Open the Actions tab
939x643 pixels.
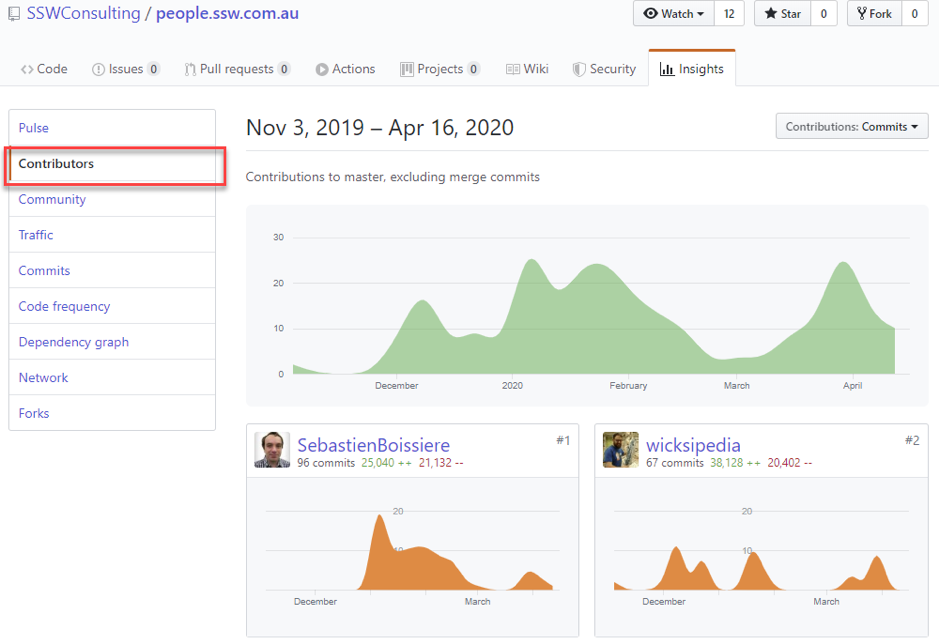(x=345, y=69)
